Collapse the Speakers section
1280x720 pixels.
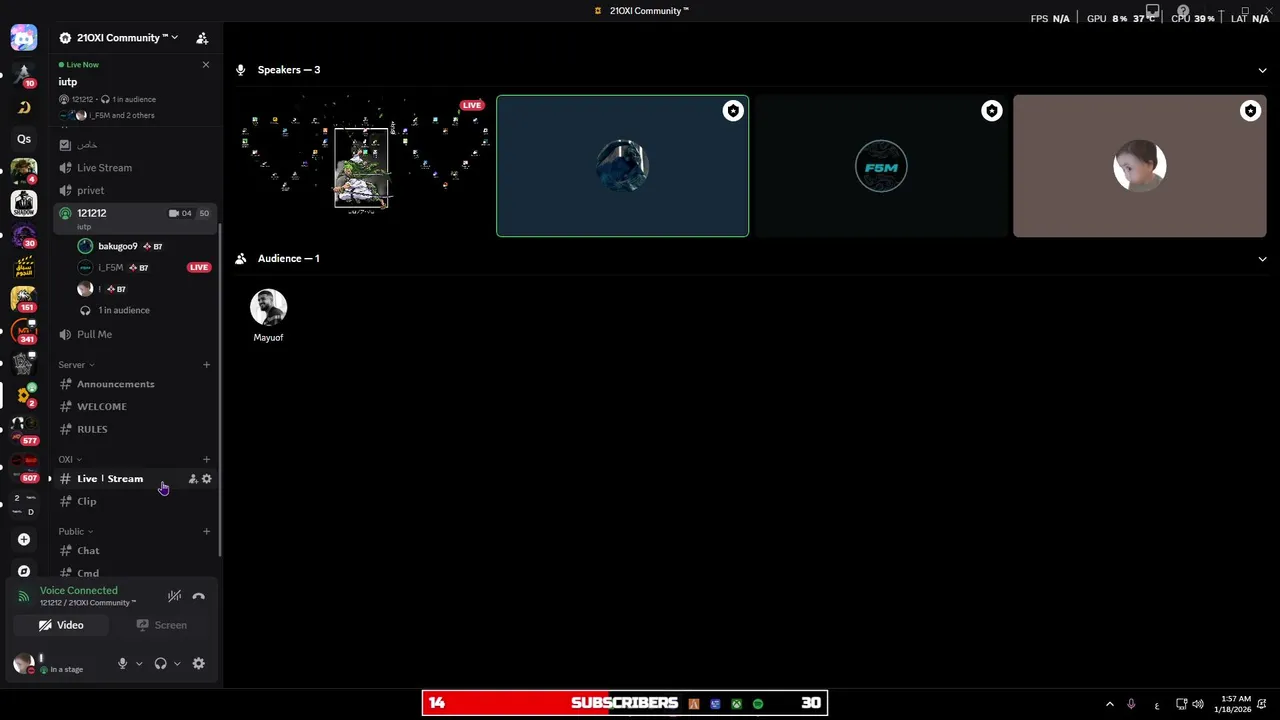pos(1262,70)
